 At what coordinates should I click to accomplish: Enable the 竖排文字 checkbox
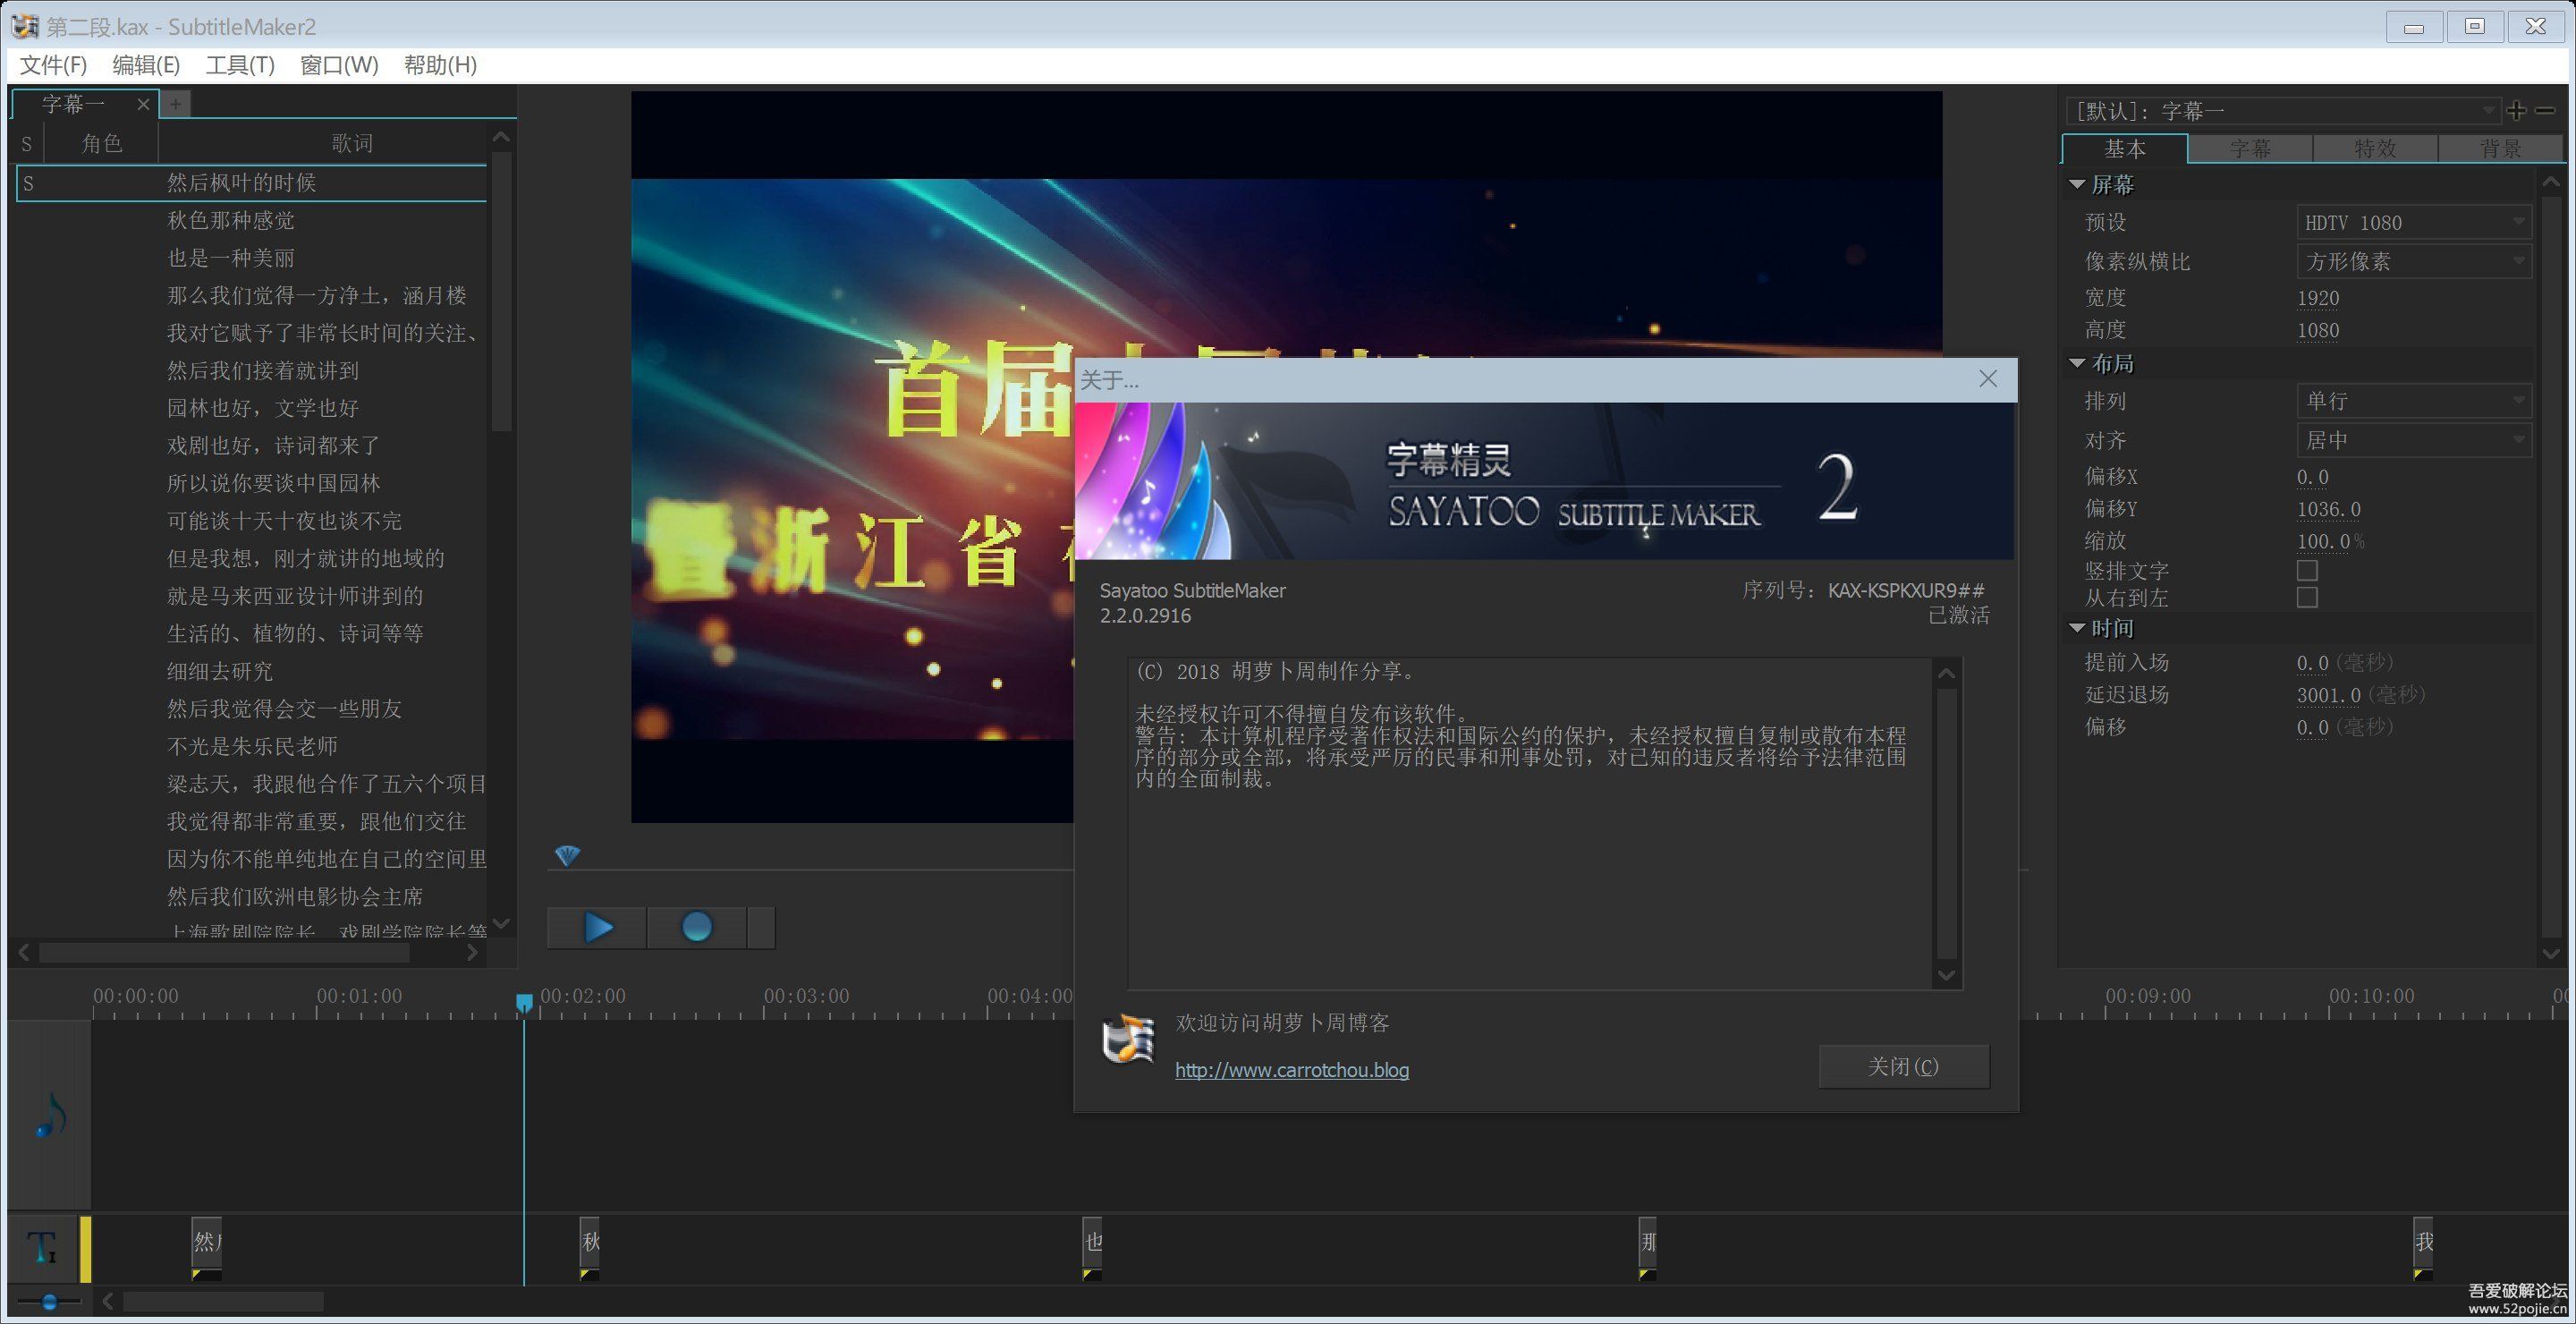[2307, 570]
